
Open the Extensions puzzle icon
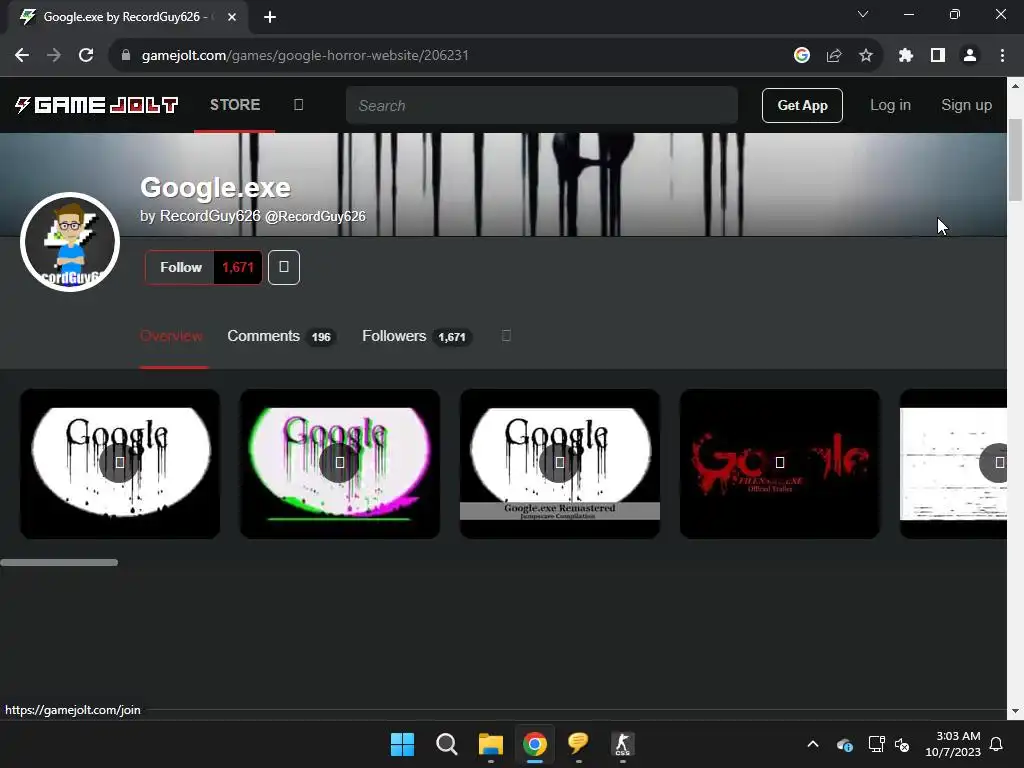(x=905, y=55)
